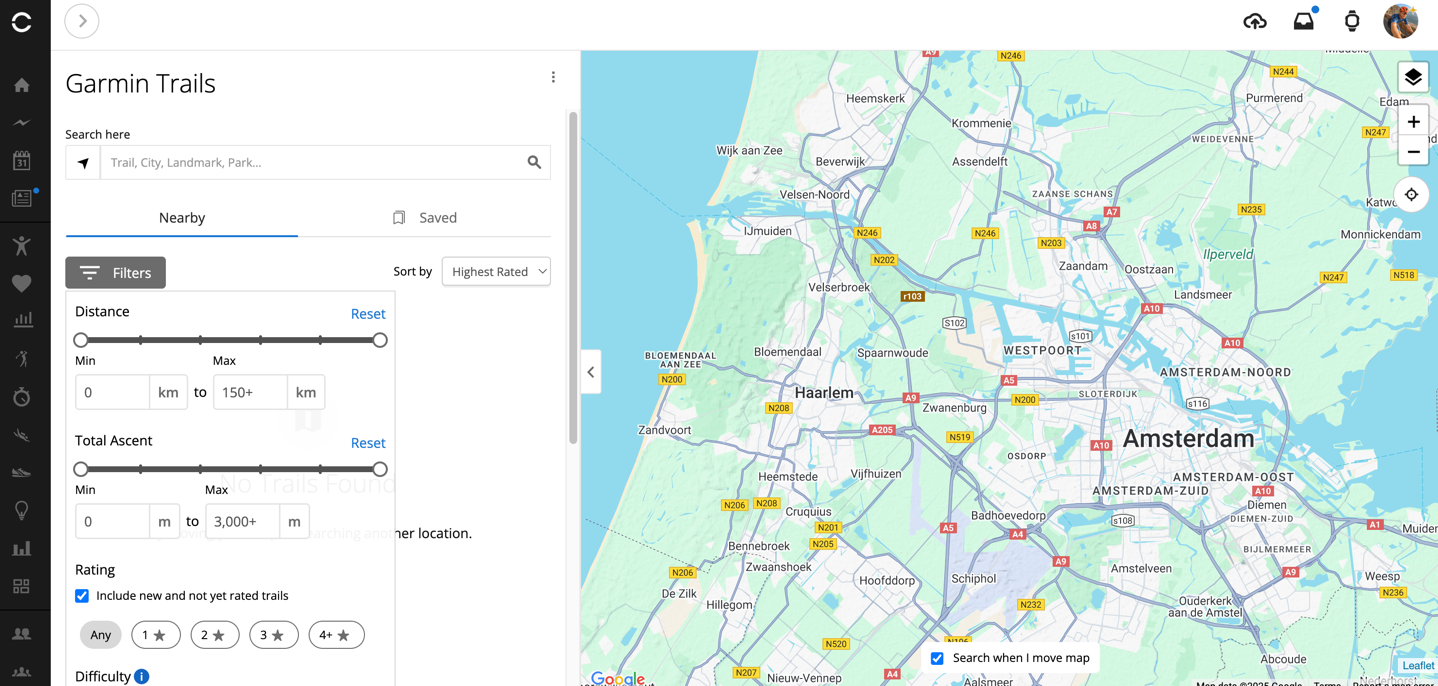Click the Total Ascent slider maximum handle

380,469
